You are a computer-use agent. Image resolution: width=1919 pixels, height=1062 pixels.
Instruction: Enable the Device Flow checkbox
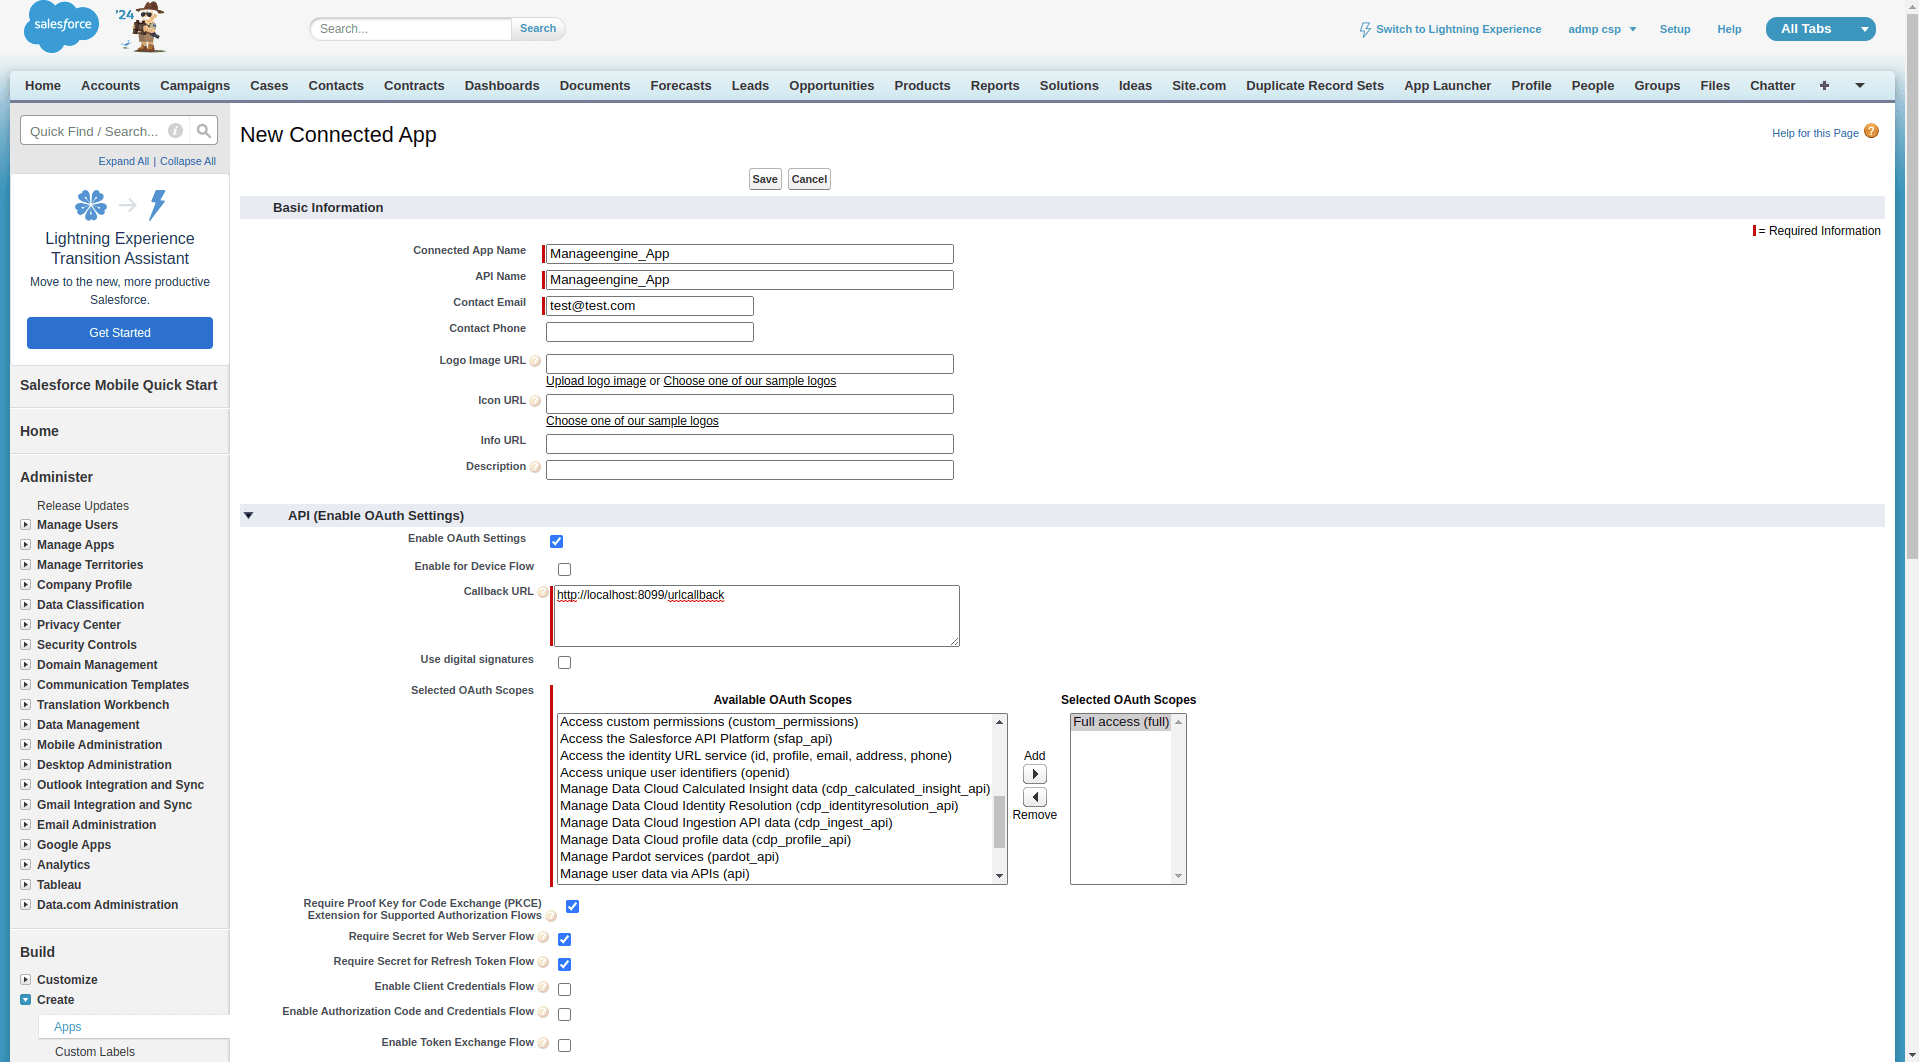pos(564,569)
